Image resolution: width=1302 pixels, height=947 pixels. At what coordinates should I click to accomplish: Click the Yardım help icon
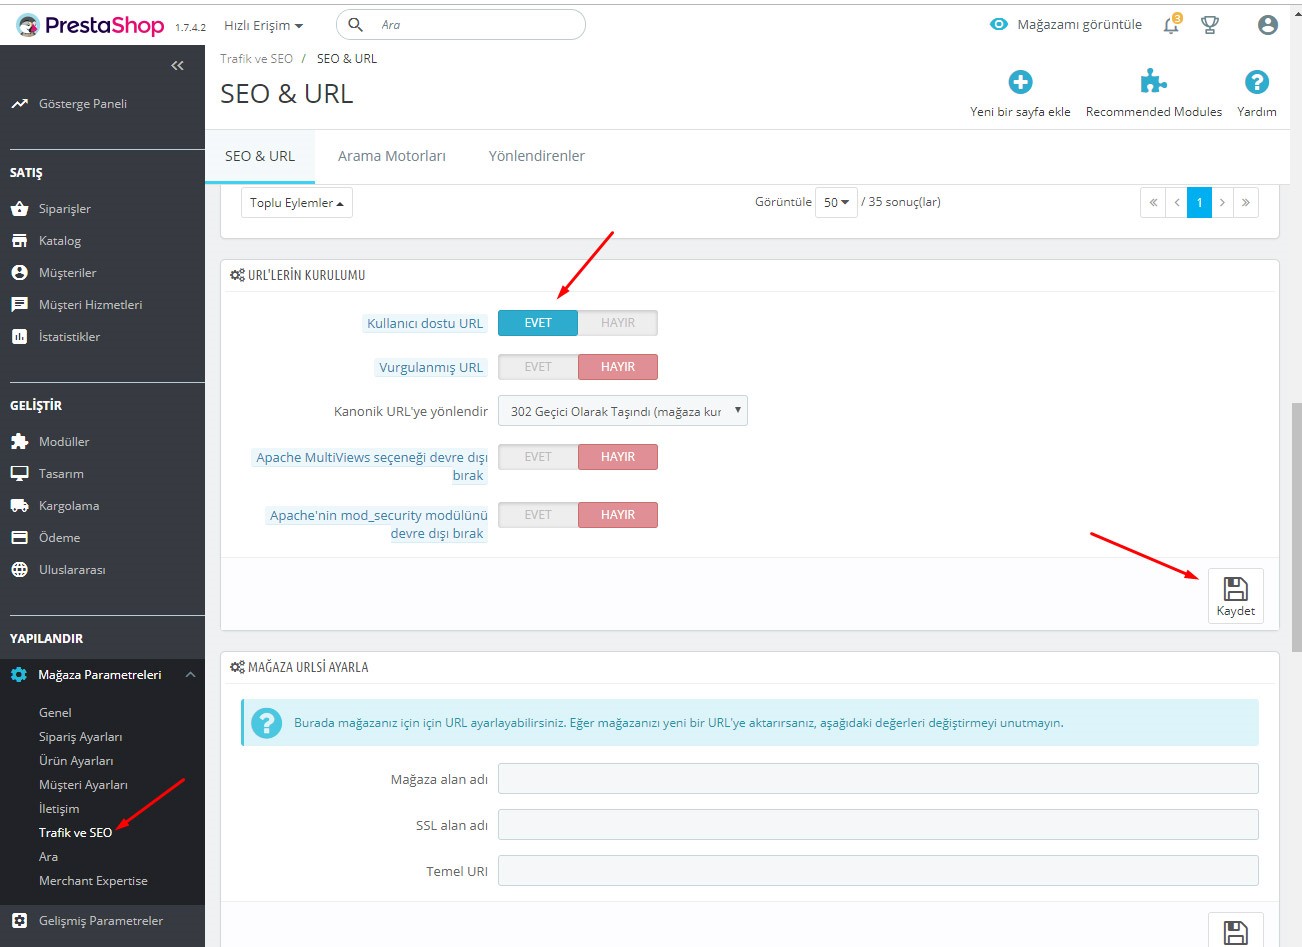[1256, 82]
